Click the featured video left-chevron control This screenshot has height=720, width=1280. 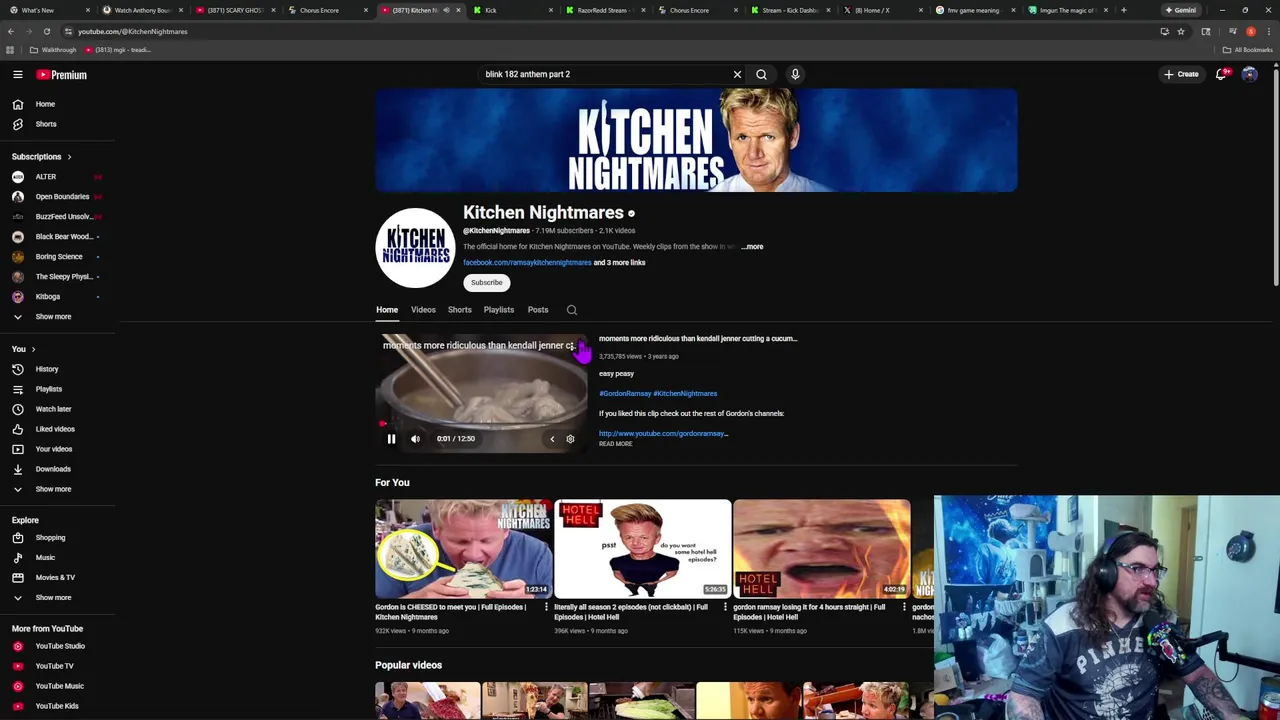pyautogui.click(x=552, y=439)
